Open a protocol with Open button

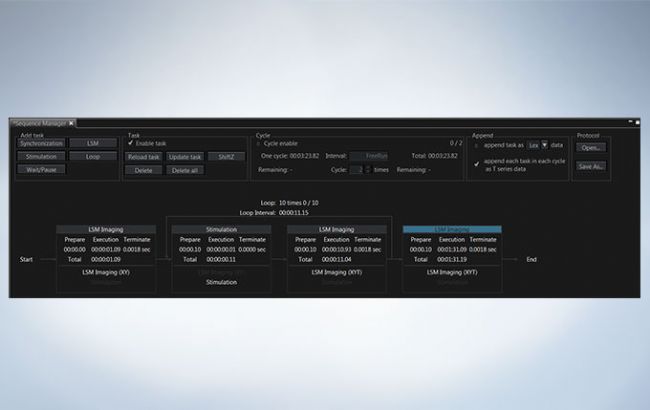pyautogui.click(x=591, y=147)
